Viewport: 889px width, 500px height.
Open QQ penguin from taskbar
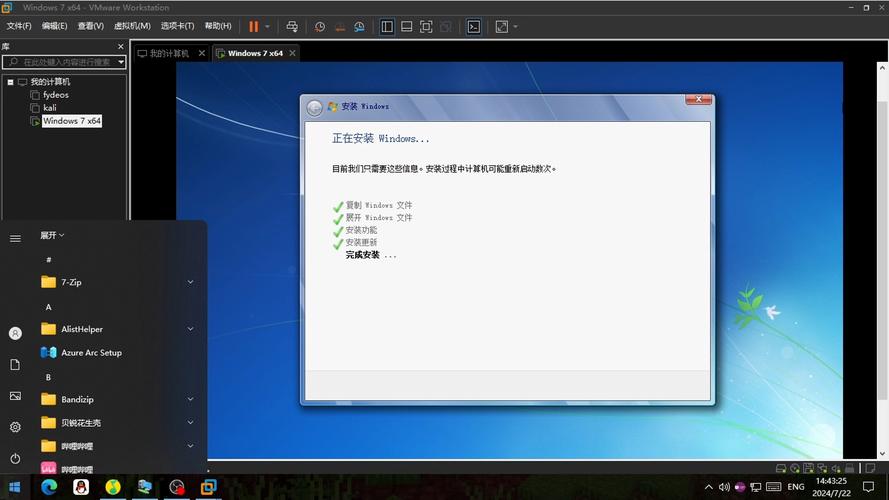81,487
